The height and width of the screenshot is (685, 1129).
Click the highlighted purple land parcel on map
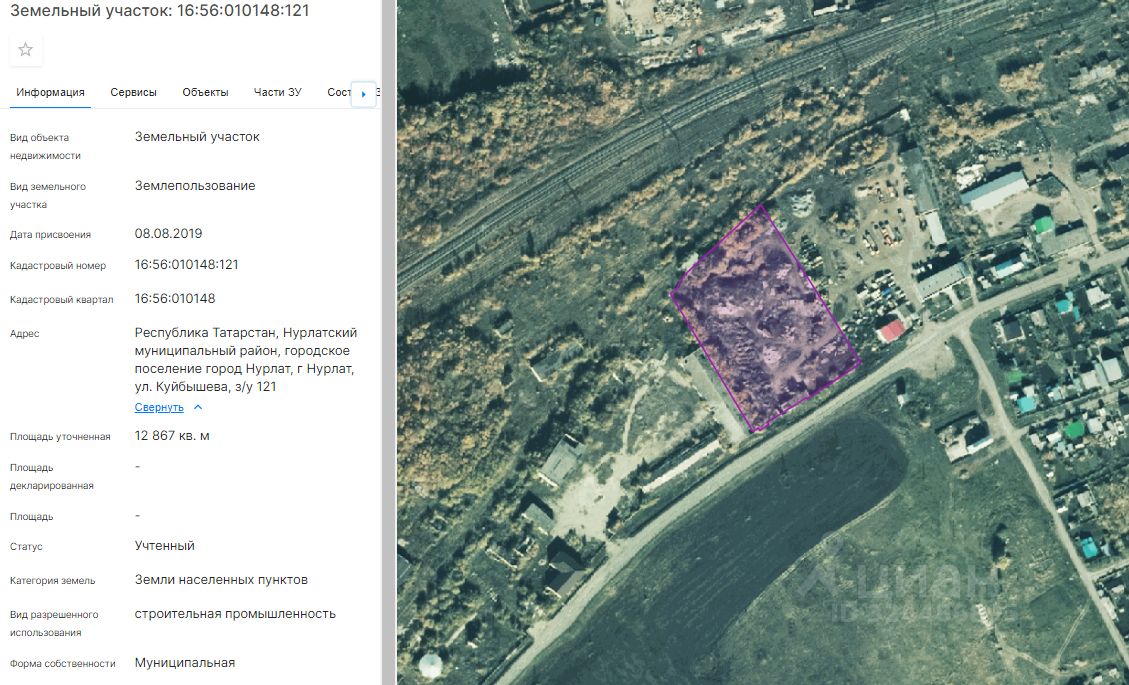(x=765, y=319)
